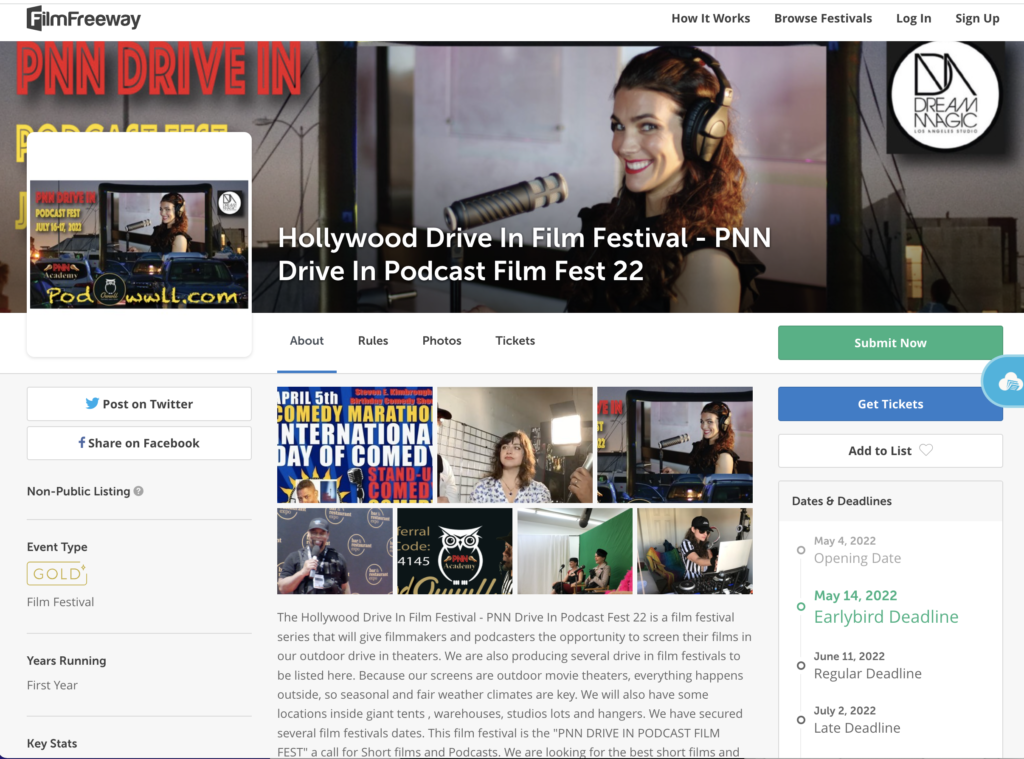Click the Submit Now button
Viewport: 1024px width, 759px height.
click(x=890, y=343)
